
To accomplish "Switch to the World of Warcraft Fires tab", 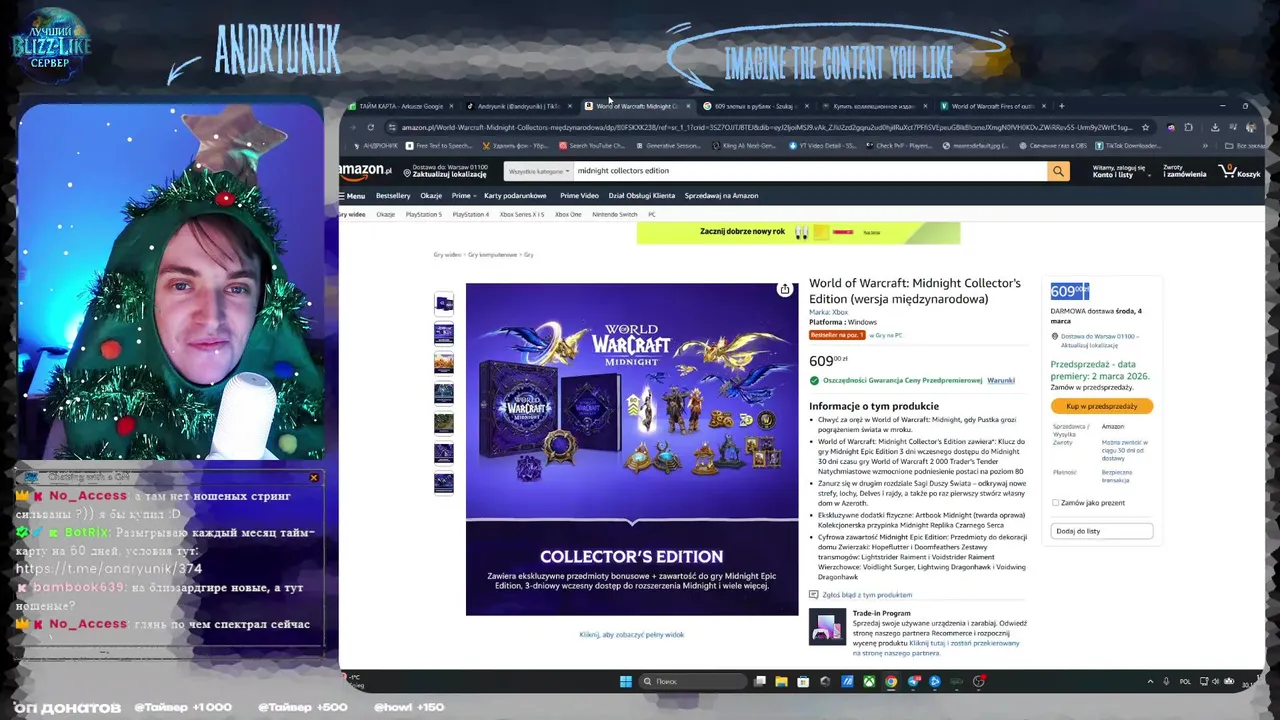I will 992,106.
